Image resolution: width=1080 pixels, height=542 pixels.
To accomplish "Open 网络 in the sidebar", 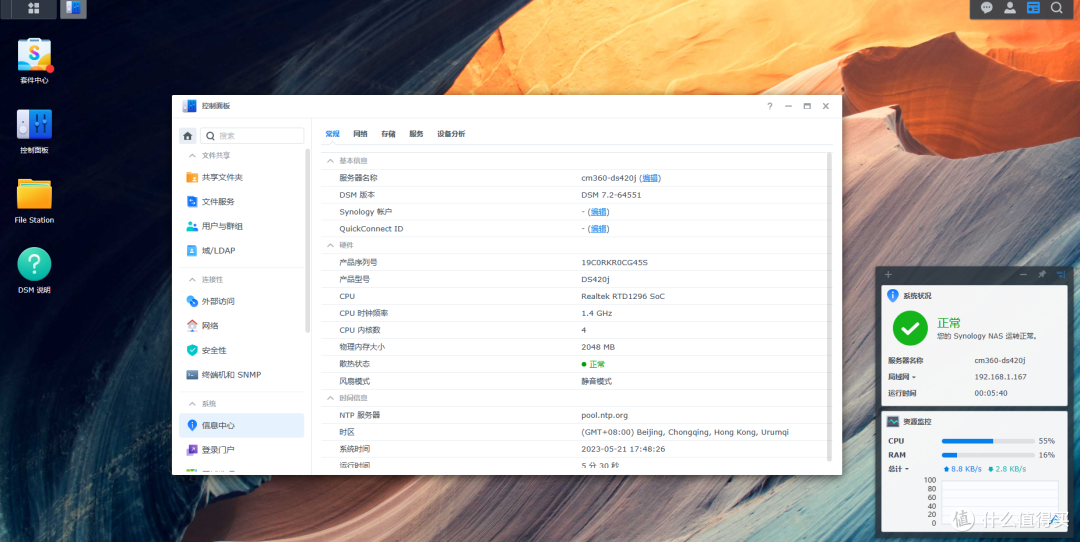I will (x=241, y=326).
